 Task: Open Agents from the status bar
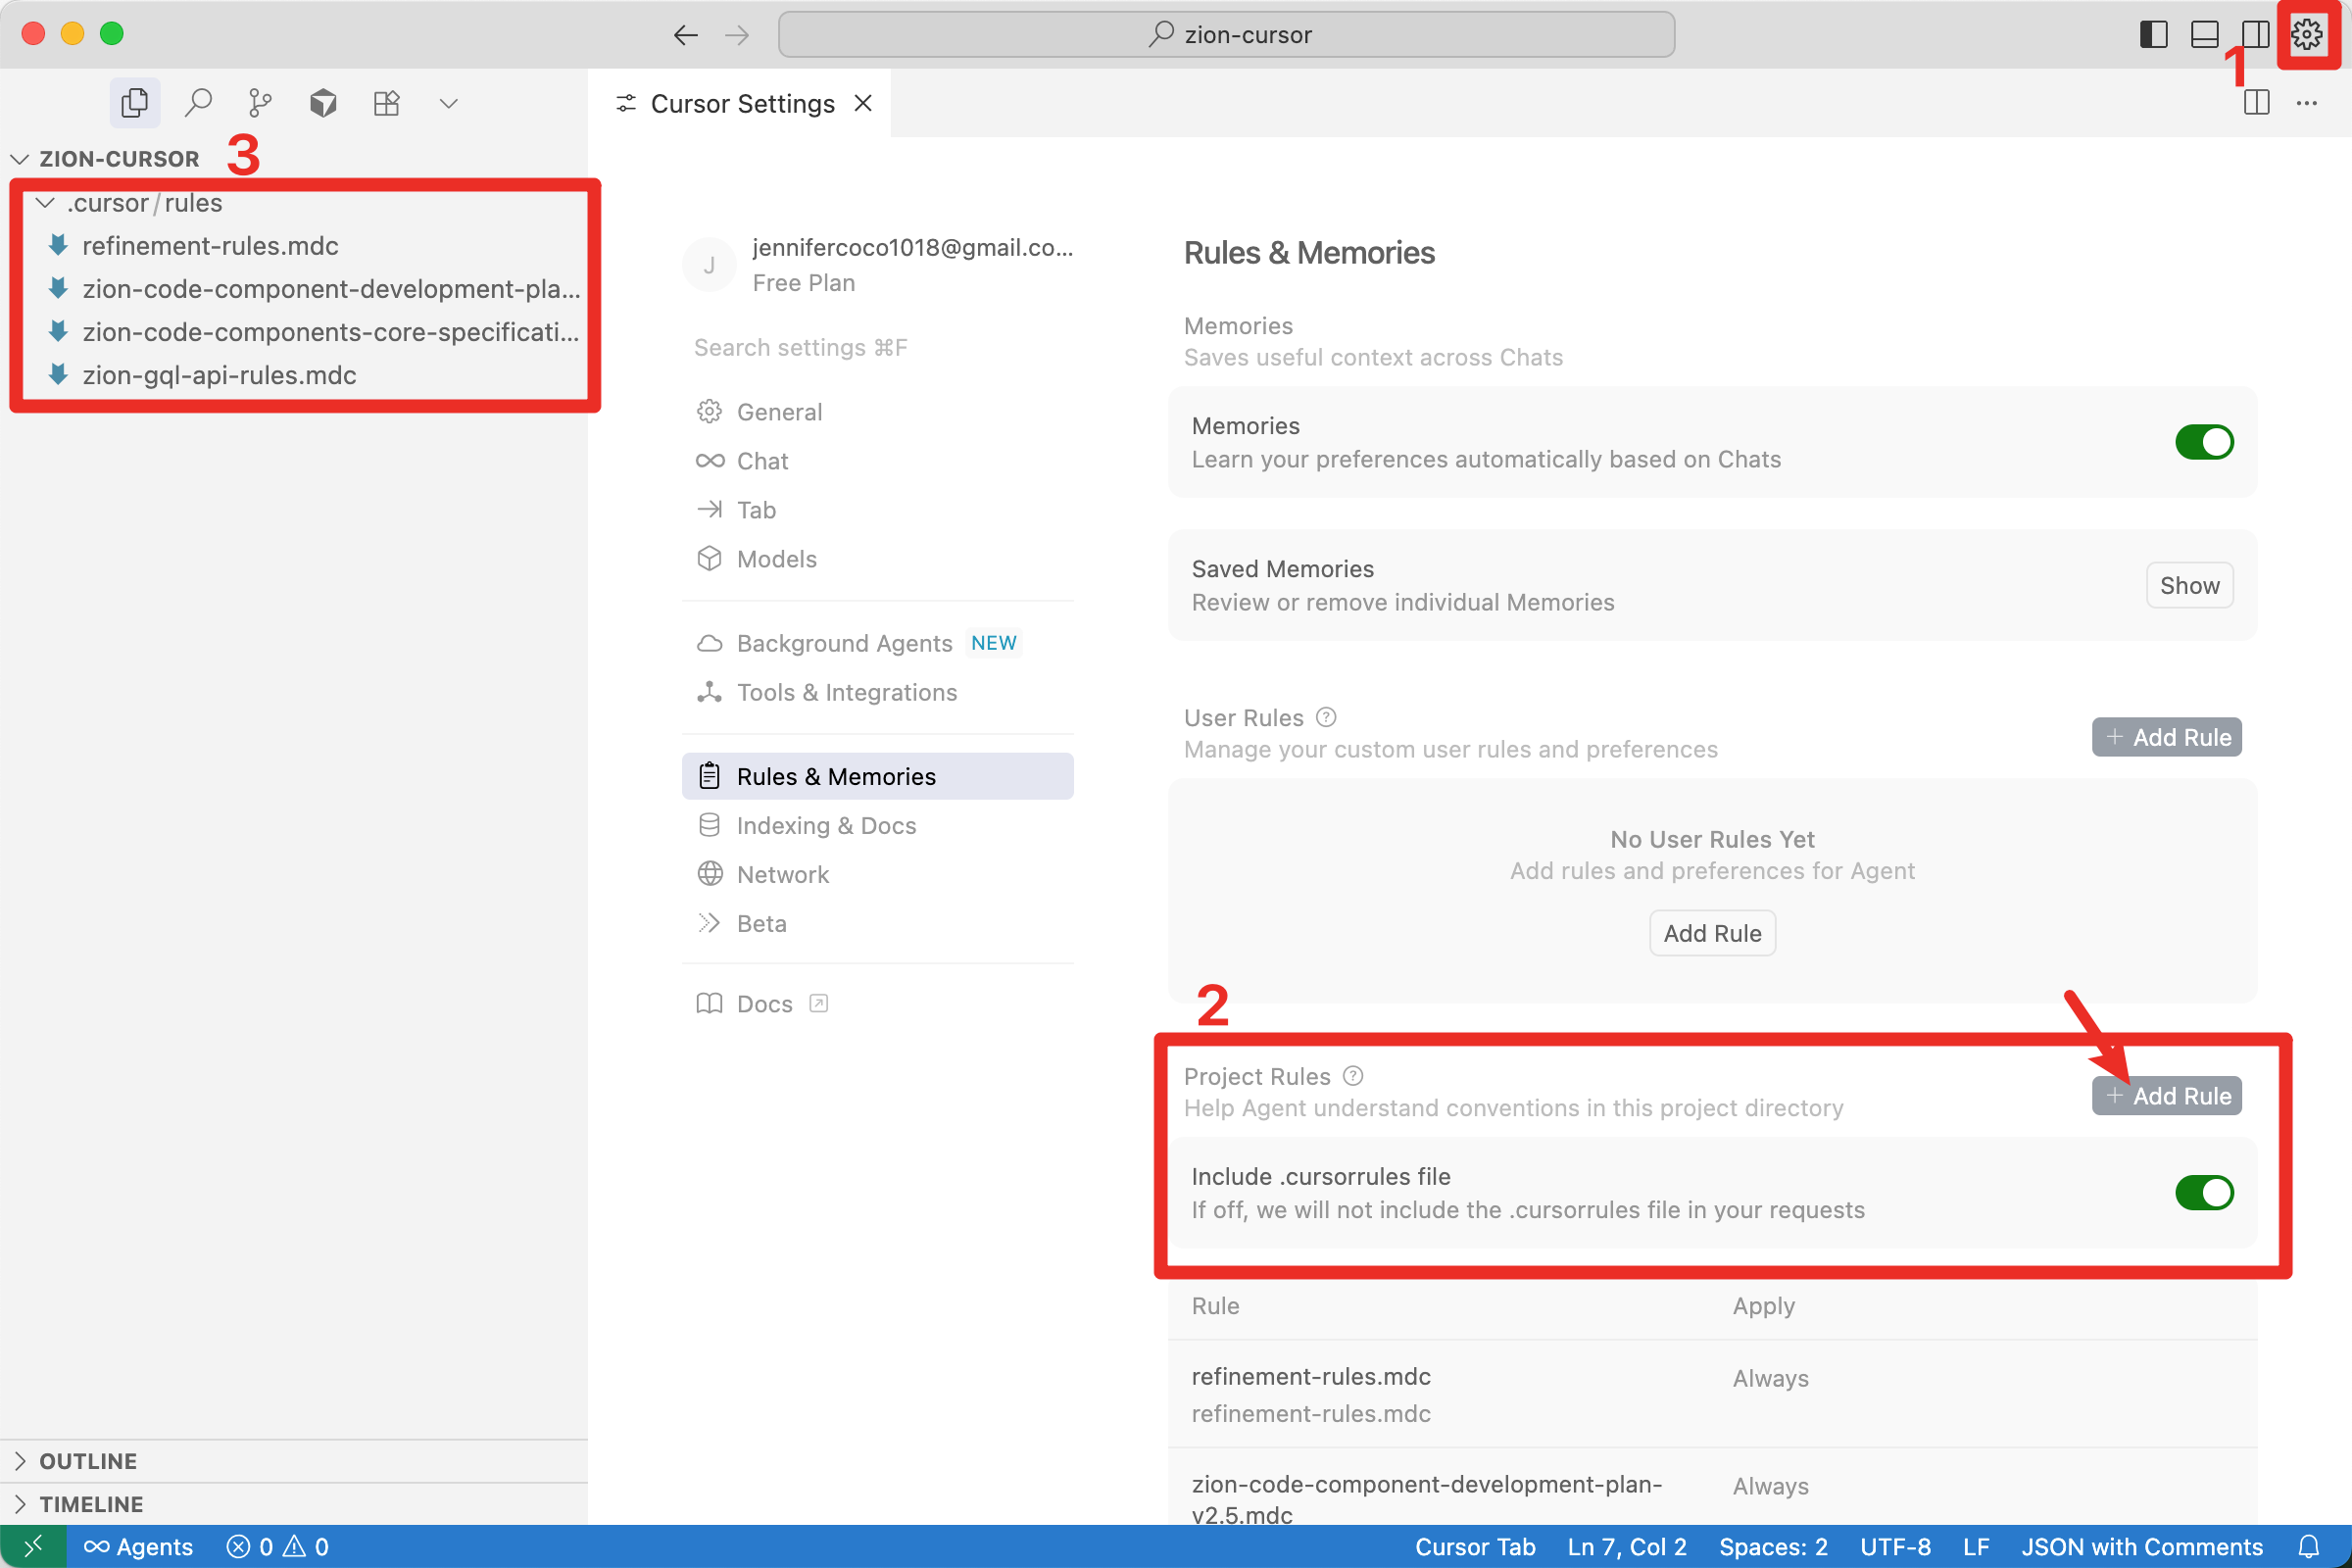click(x=138, y=1547)
